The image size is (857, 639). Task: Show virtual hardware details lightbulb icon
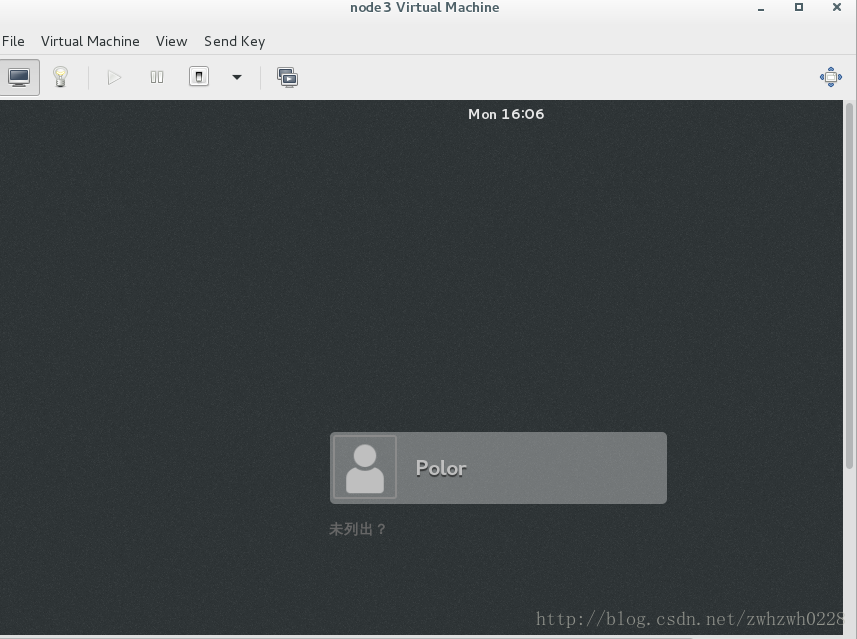click(x=60, y=77)
